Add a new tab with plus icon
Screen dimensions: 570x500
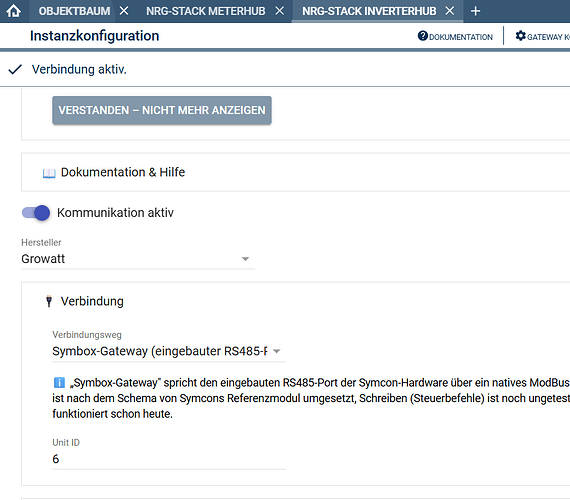[475, 11]
